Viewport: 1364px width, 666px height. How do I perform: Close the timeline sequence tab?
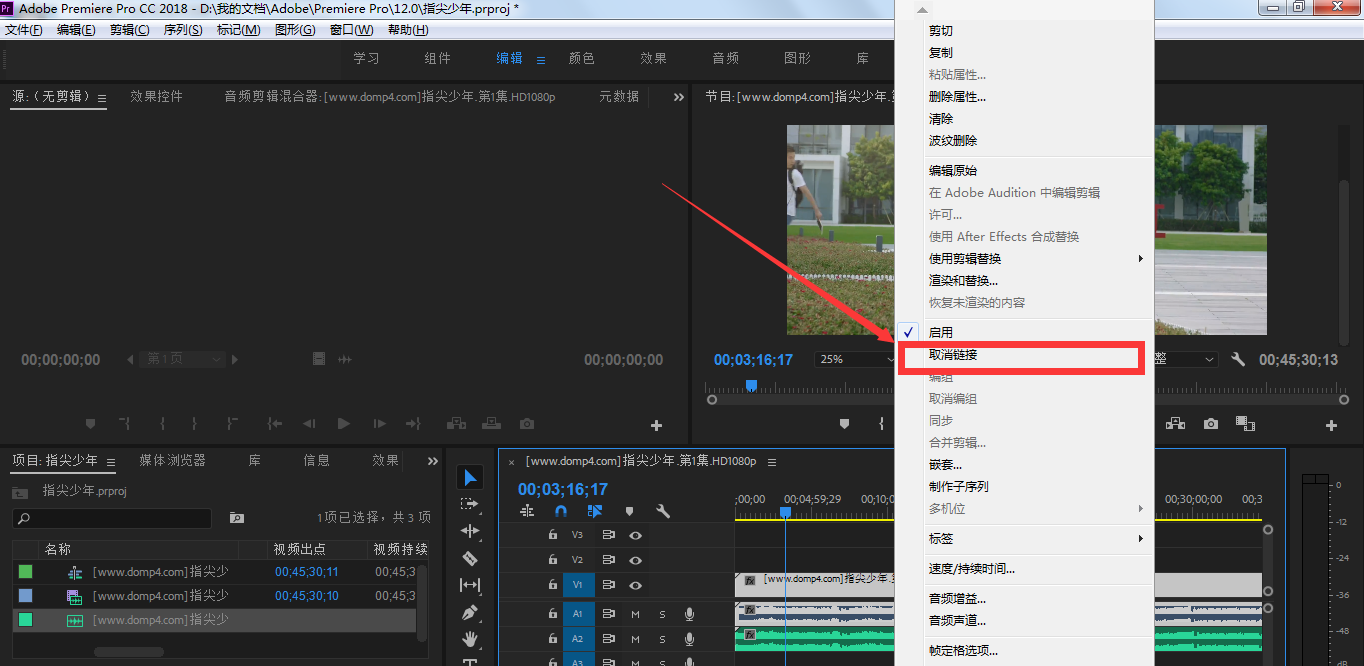click(512, 462)
